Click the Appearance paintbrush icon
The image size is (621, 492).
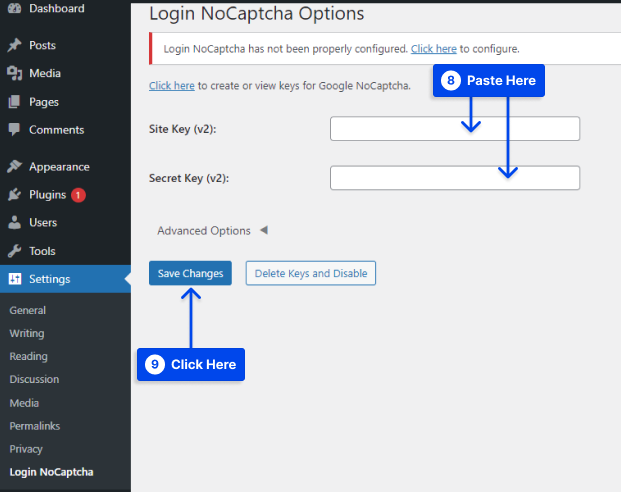pyautogui.click(x=15, y=166)
